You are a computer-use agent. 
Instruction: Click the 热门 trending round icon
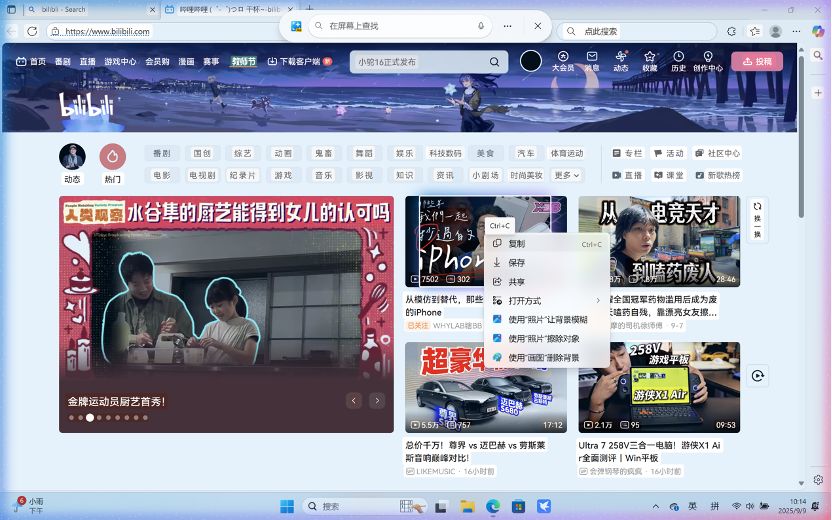(112, 157)
